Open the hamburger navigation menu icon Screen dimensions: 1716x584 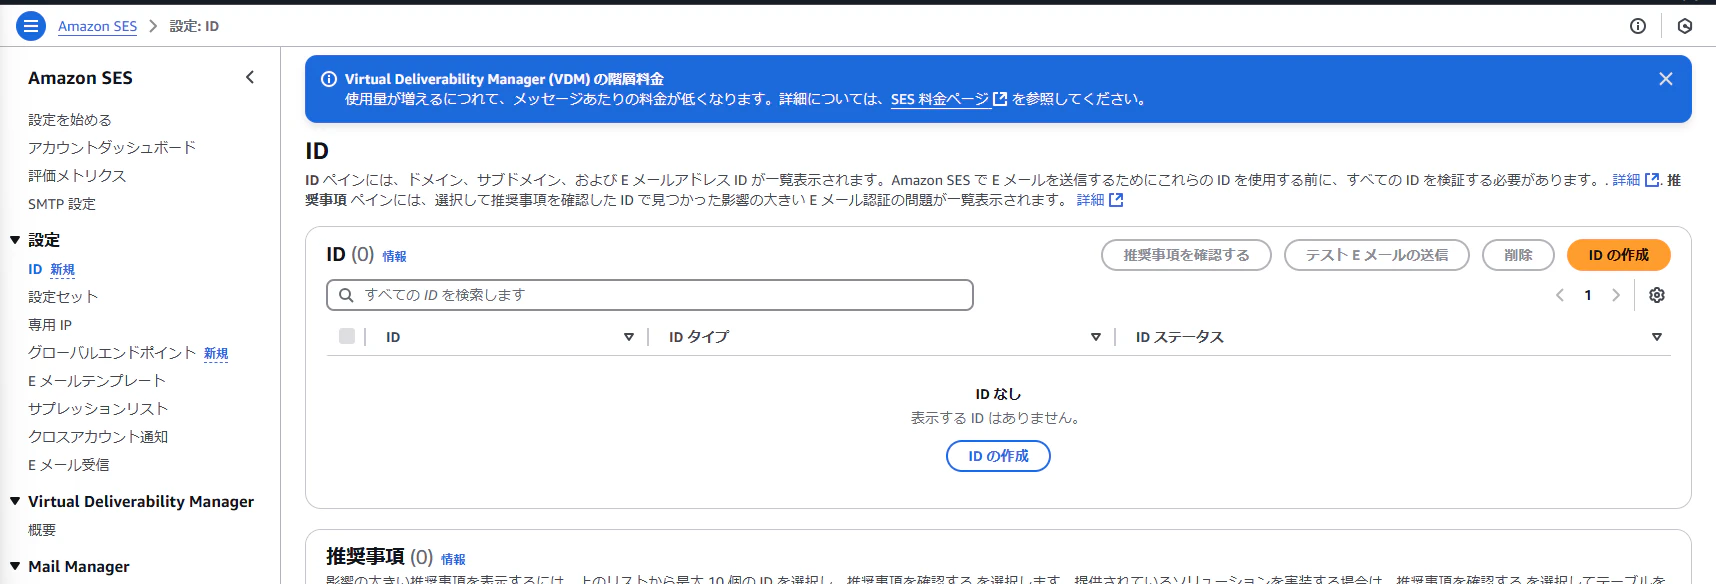(x=31, y=26)
